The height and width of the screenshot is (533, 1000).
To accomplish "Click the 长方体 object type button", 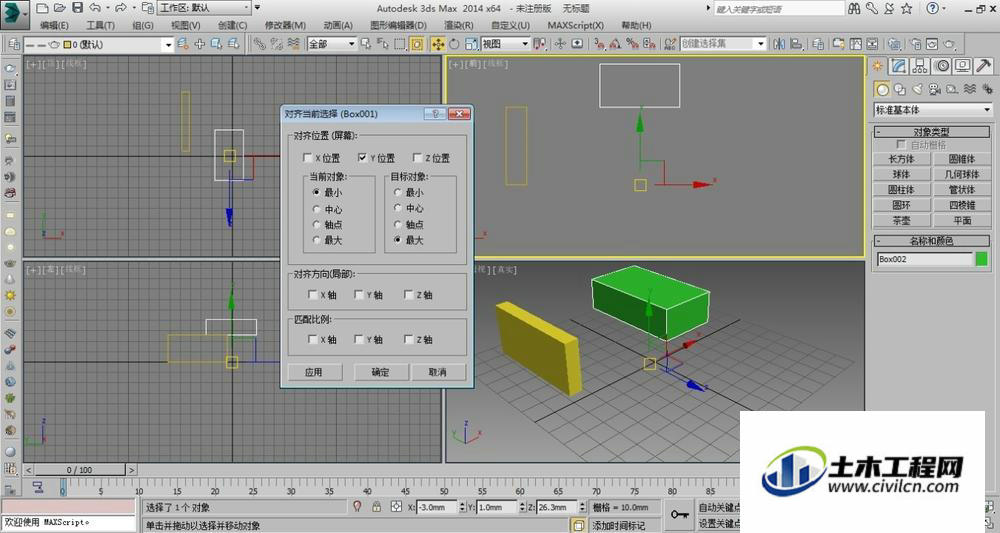I will (x=901, y=159).
